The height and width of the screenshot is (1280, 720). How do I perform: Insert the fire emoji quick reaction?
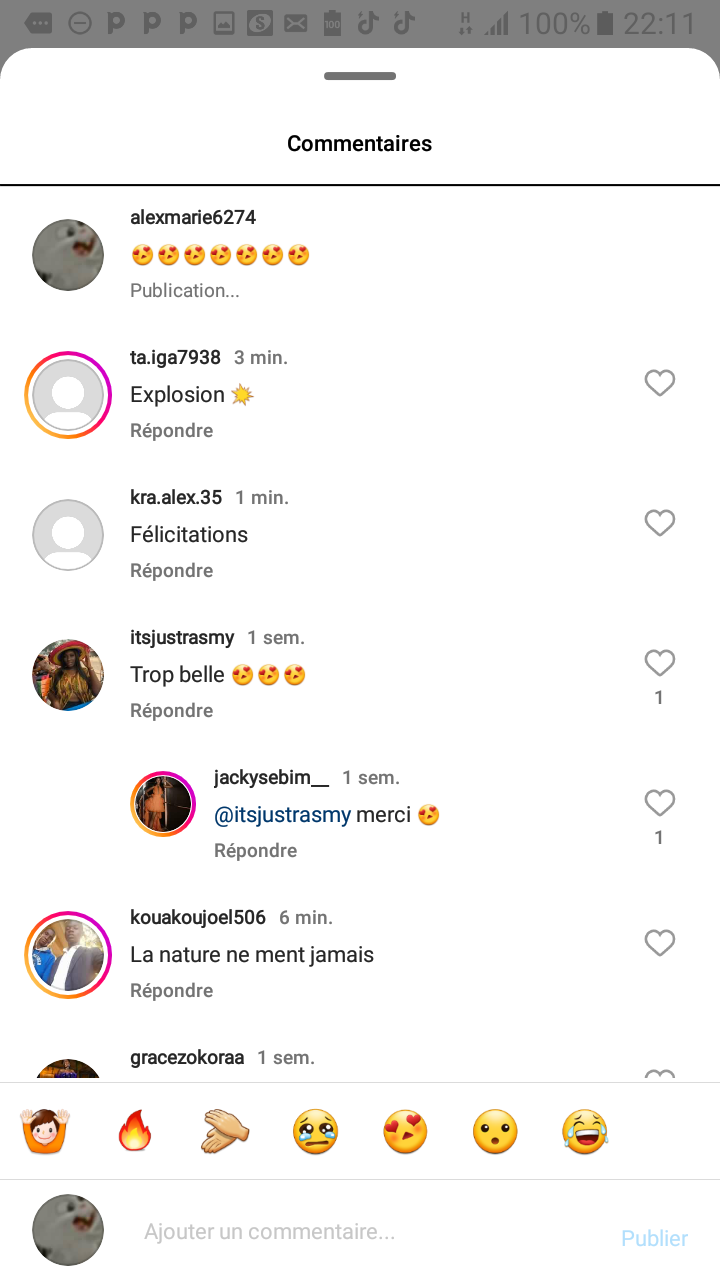click(x=133, y=1132)
